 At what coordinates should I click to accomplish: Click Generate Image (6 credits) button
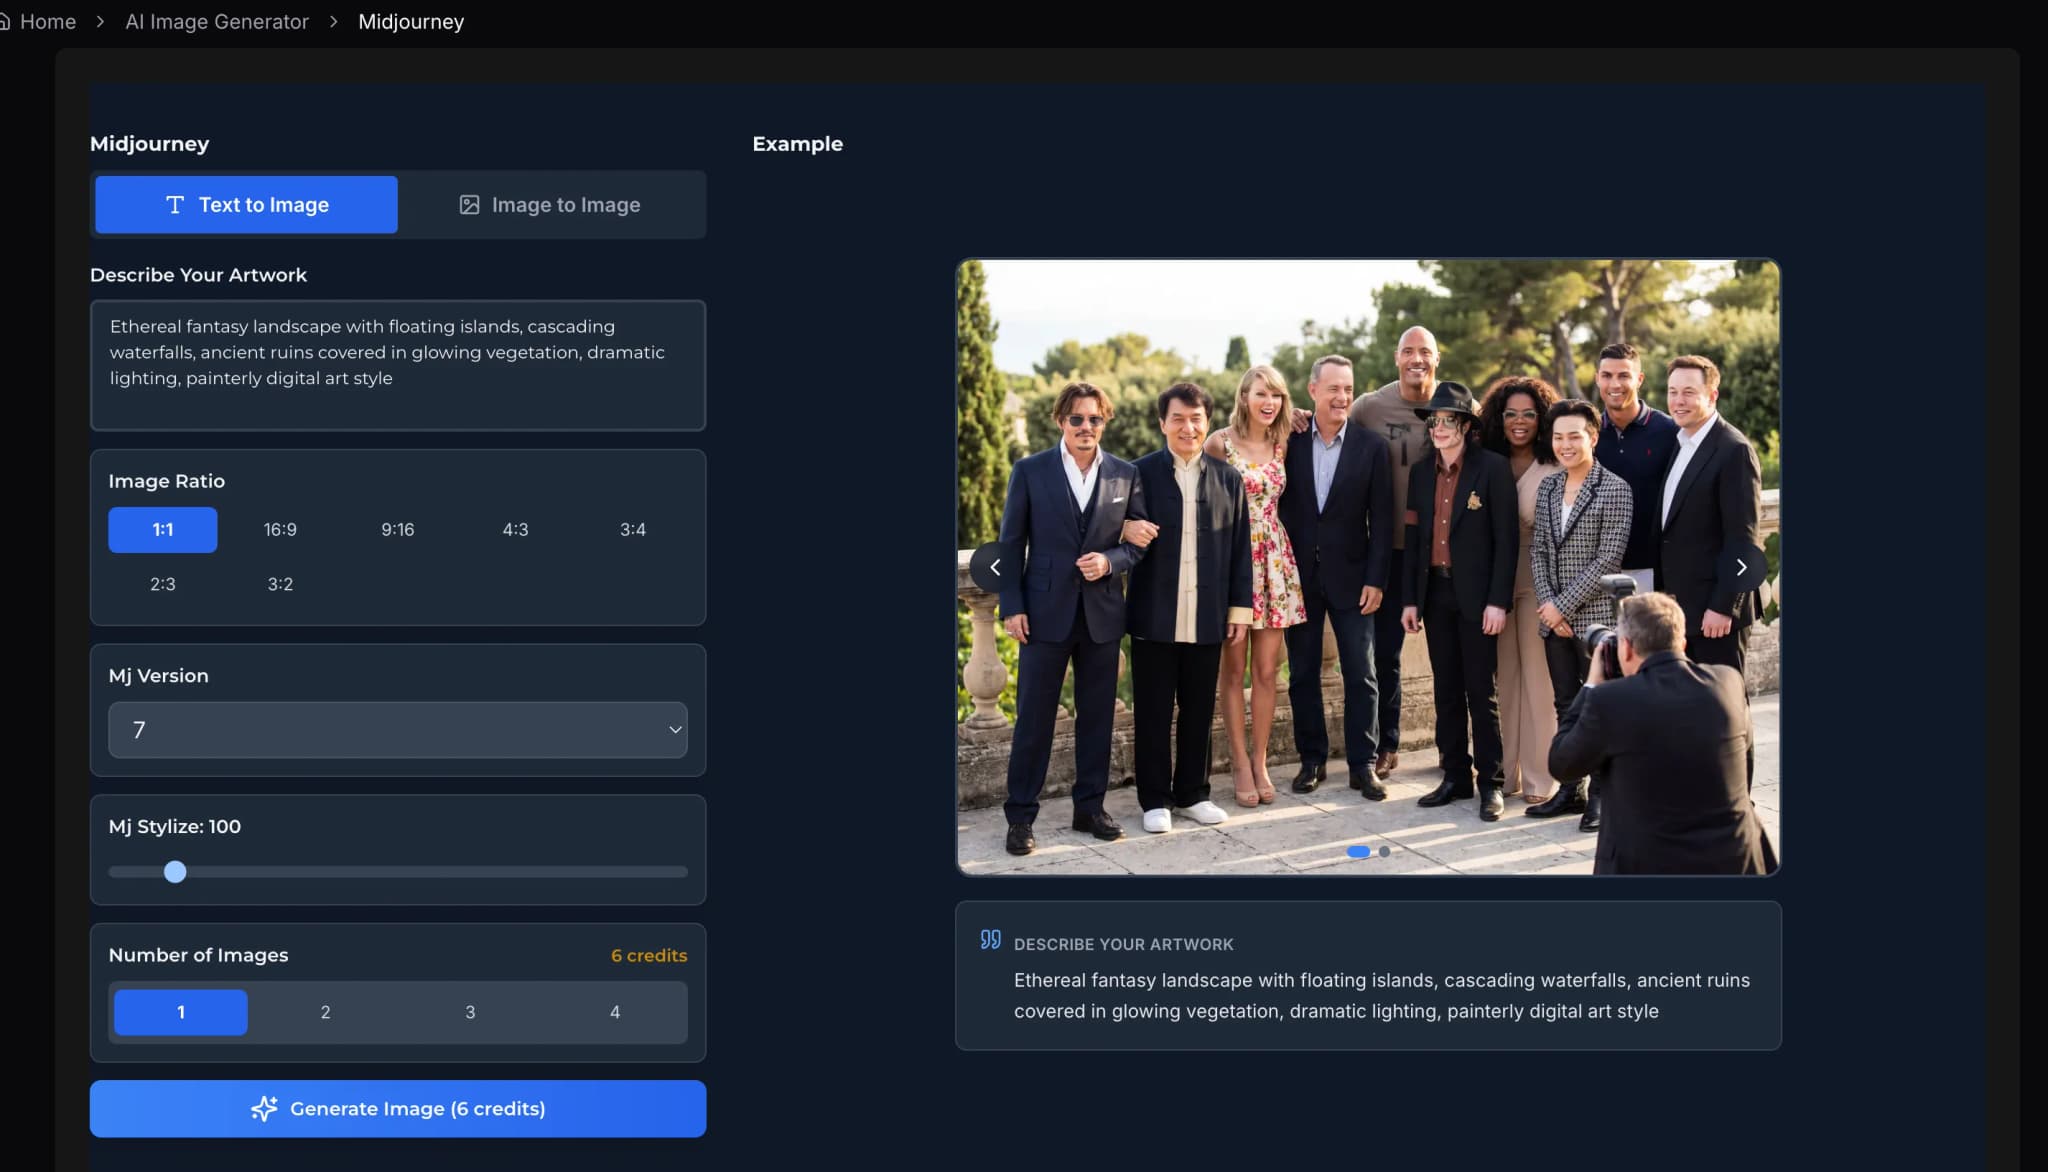tap(397, 1108)
